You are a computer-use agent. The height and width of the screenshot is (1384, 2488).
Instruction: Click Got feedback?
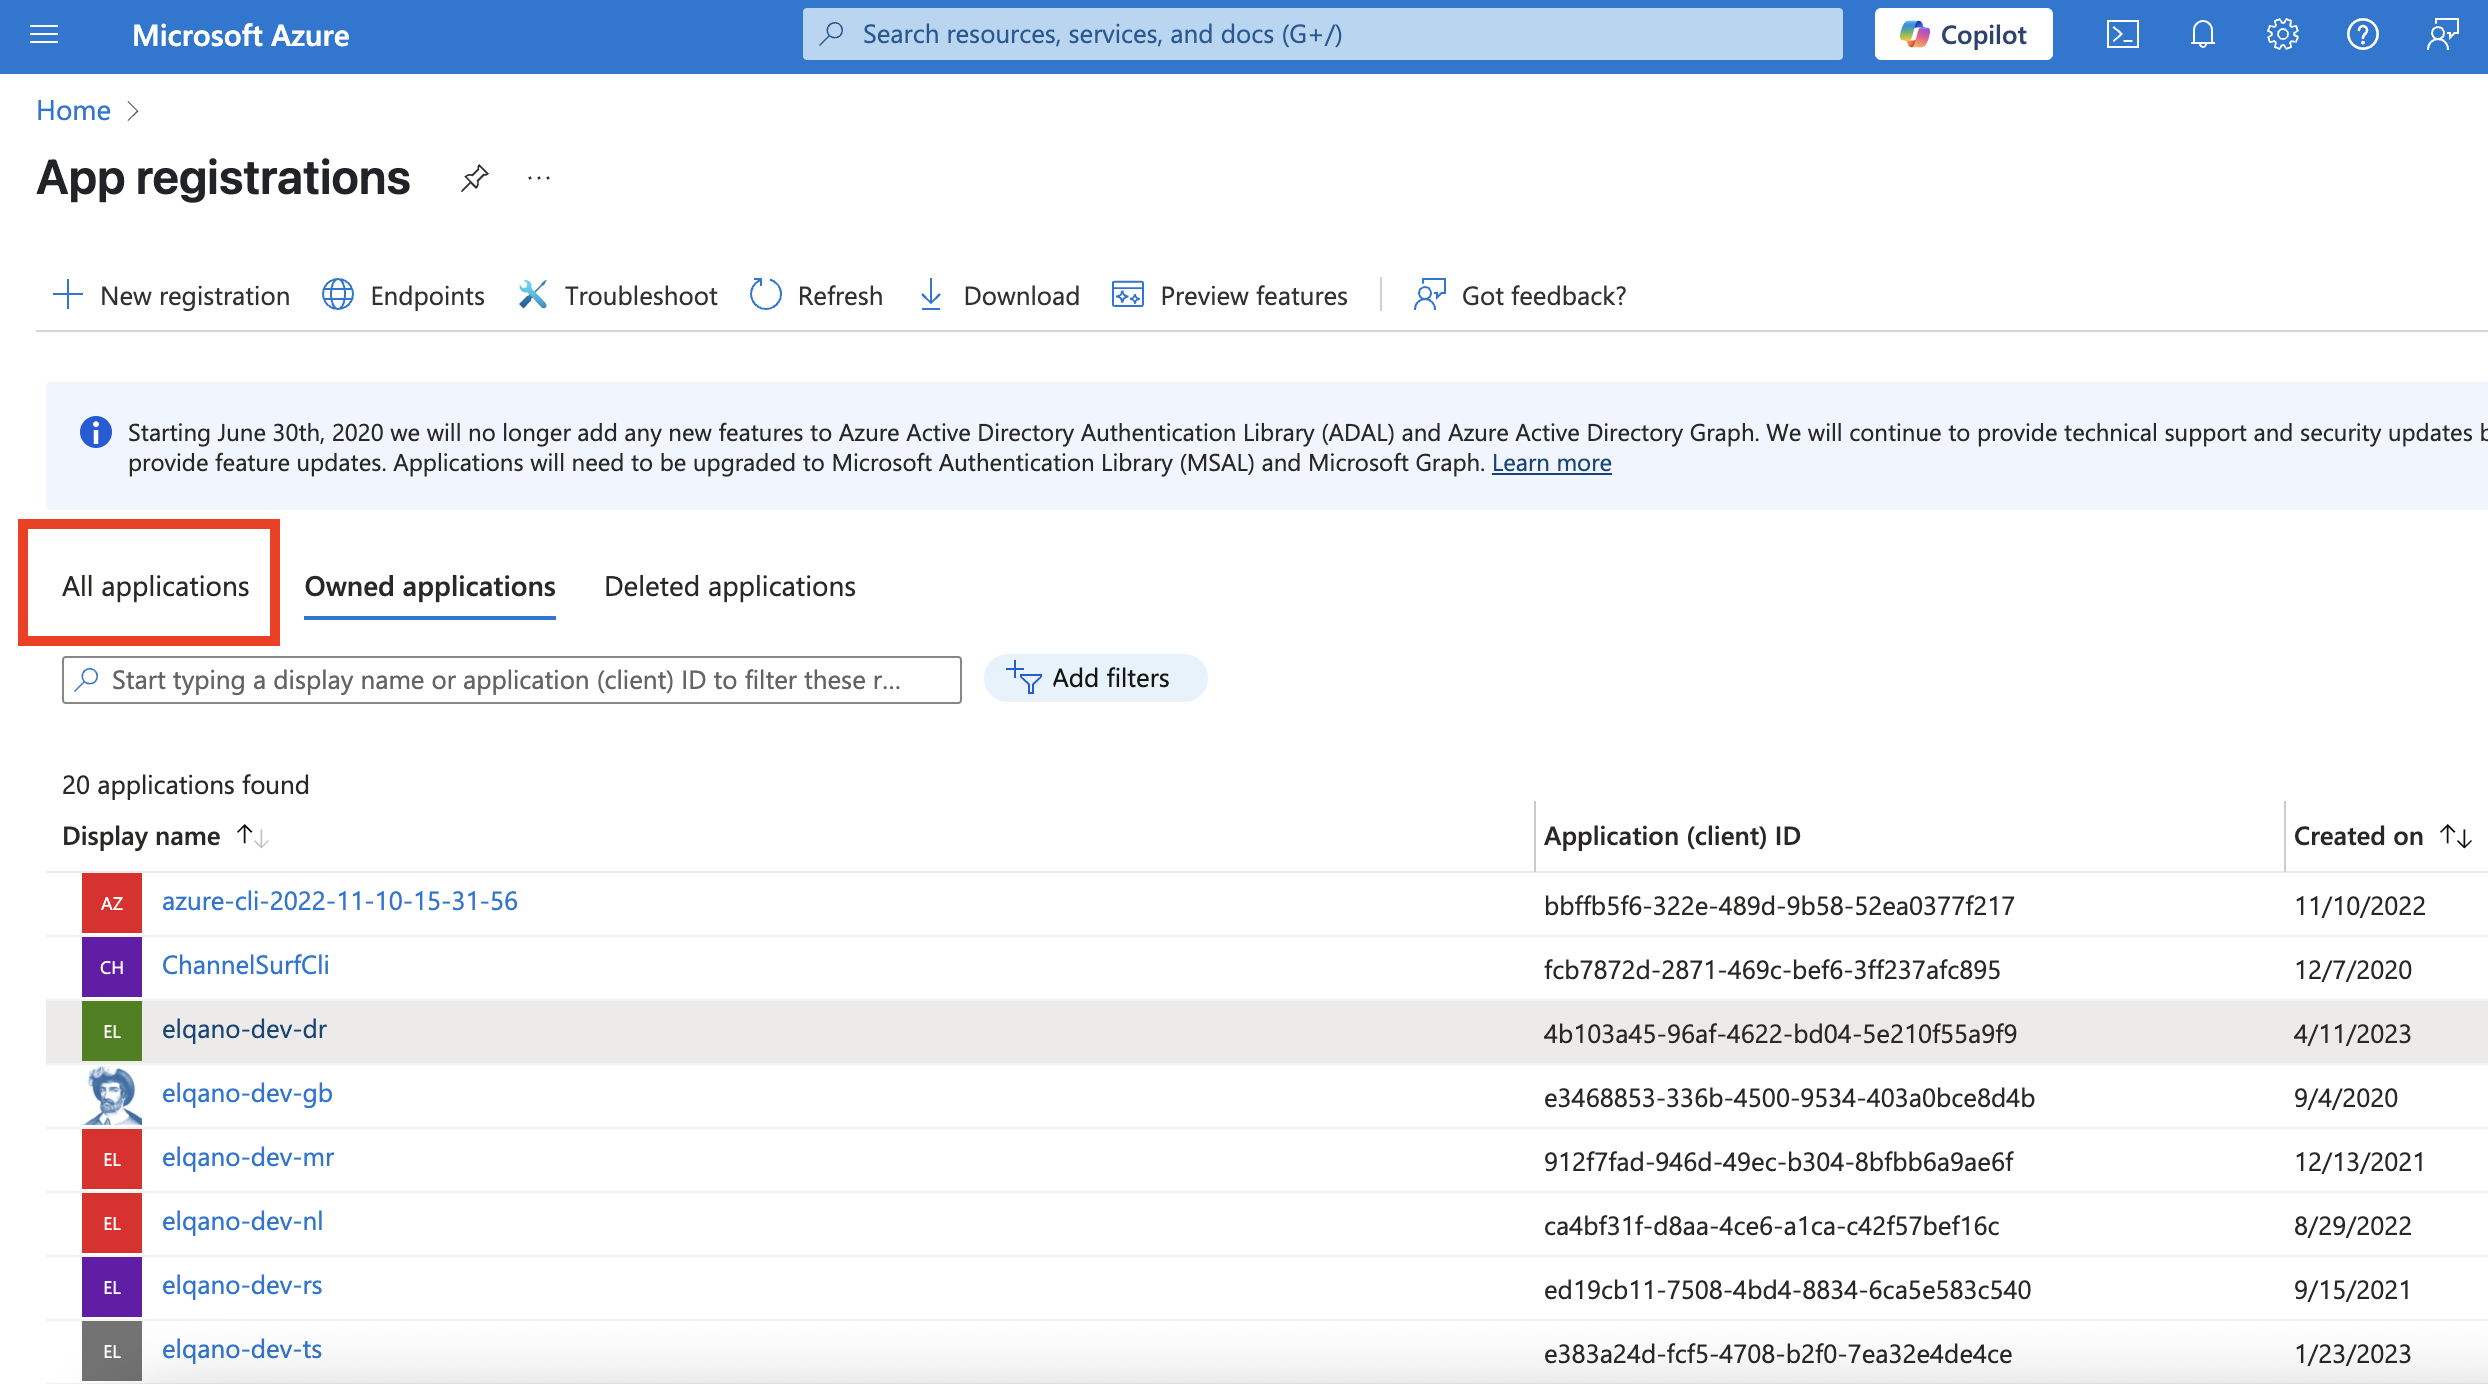tap(1520, 295)
